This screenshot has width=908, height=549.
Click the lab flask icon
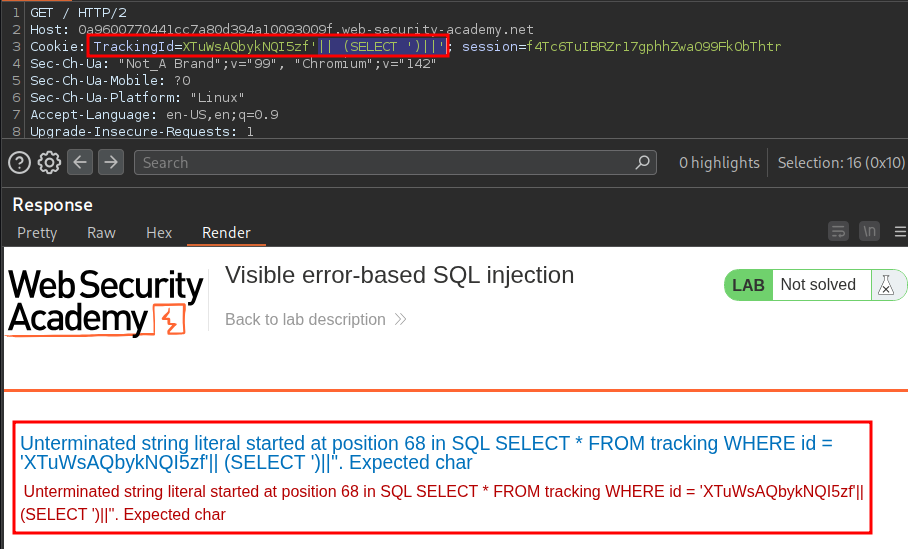[884, 285]
